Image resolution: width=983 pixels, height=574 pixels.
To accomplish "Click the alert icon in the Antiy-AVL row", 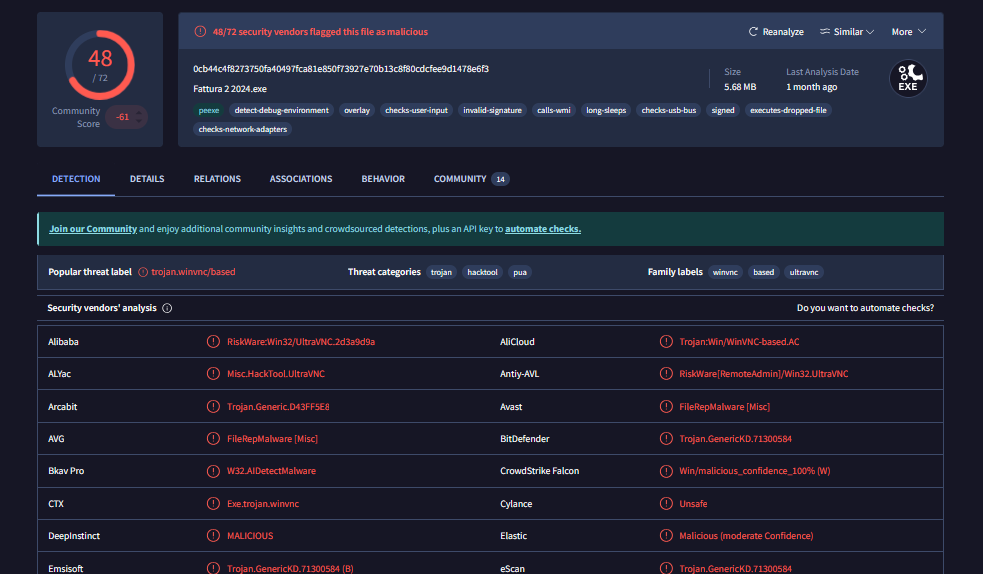I will point(666,373).
